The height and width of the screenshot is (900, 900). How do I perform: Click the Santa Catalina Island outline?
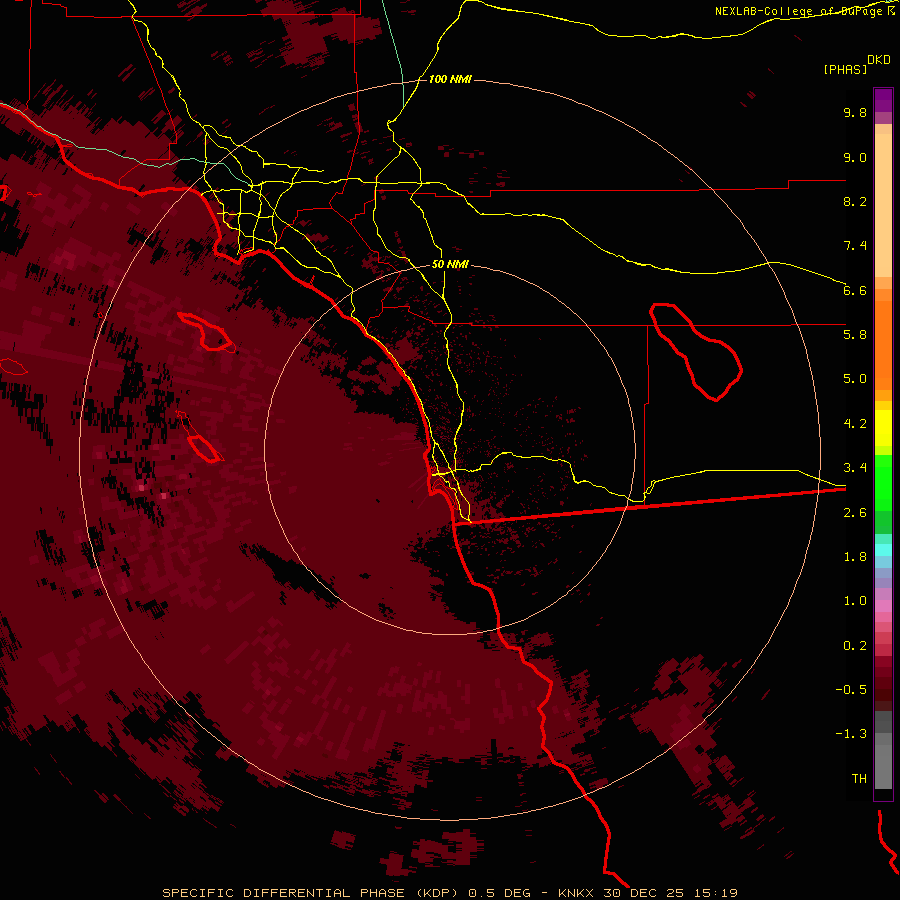[207, 332]
